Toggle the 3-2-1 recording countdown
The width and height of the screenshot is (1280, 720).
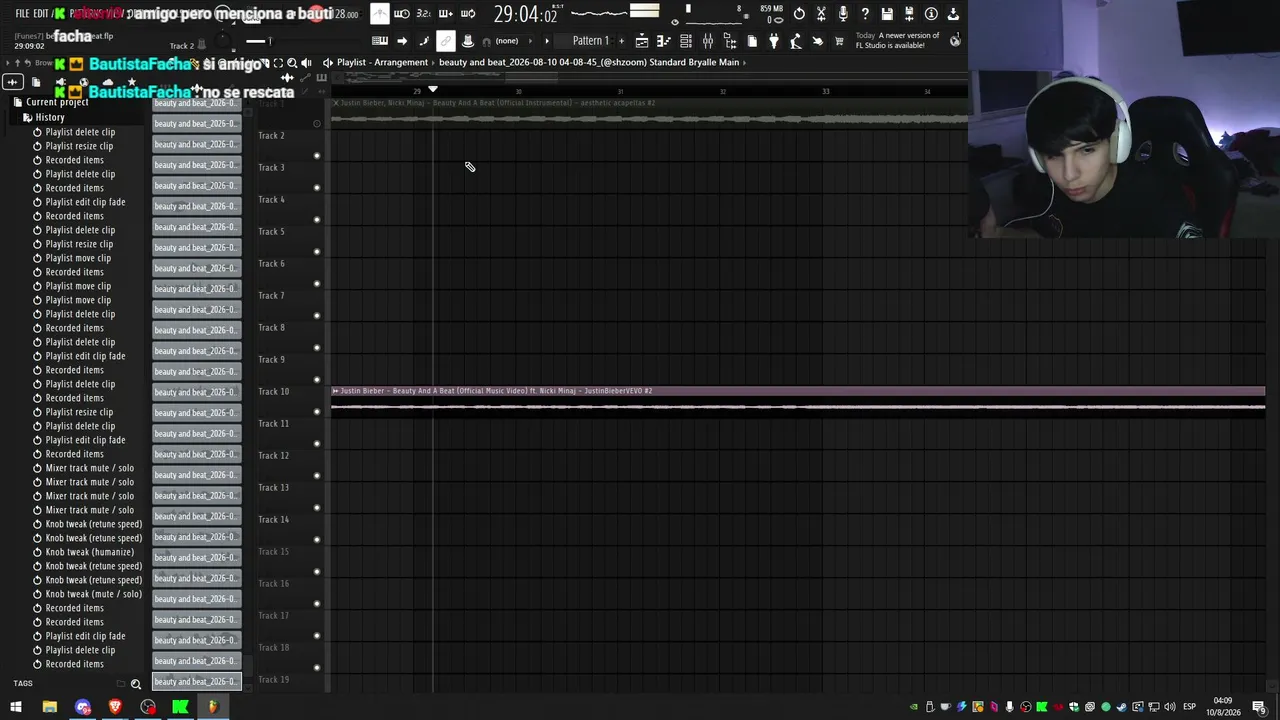(423, 14)
